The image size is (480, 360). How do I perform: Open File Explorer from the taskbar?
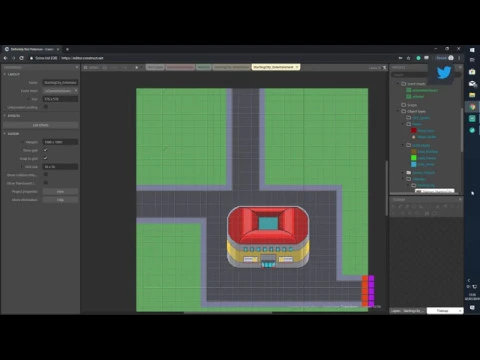click(472, 95)
